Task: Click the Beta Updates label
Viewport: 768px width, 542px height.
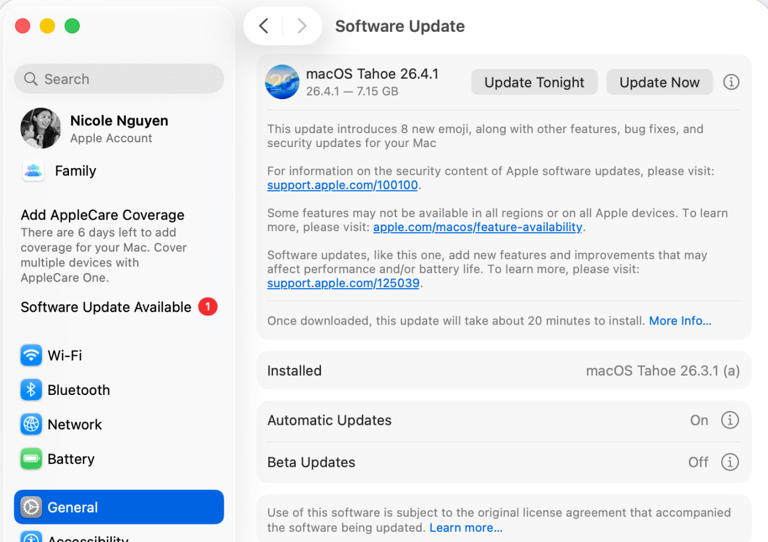Action: pyautogui.click(x=311, y=462)
